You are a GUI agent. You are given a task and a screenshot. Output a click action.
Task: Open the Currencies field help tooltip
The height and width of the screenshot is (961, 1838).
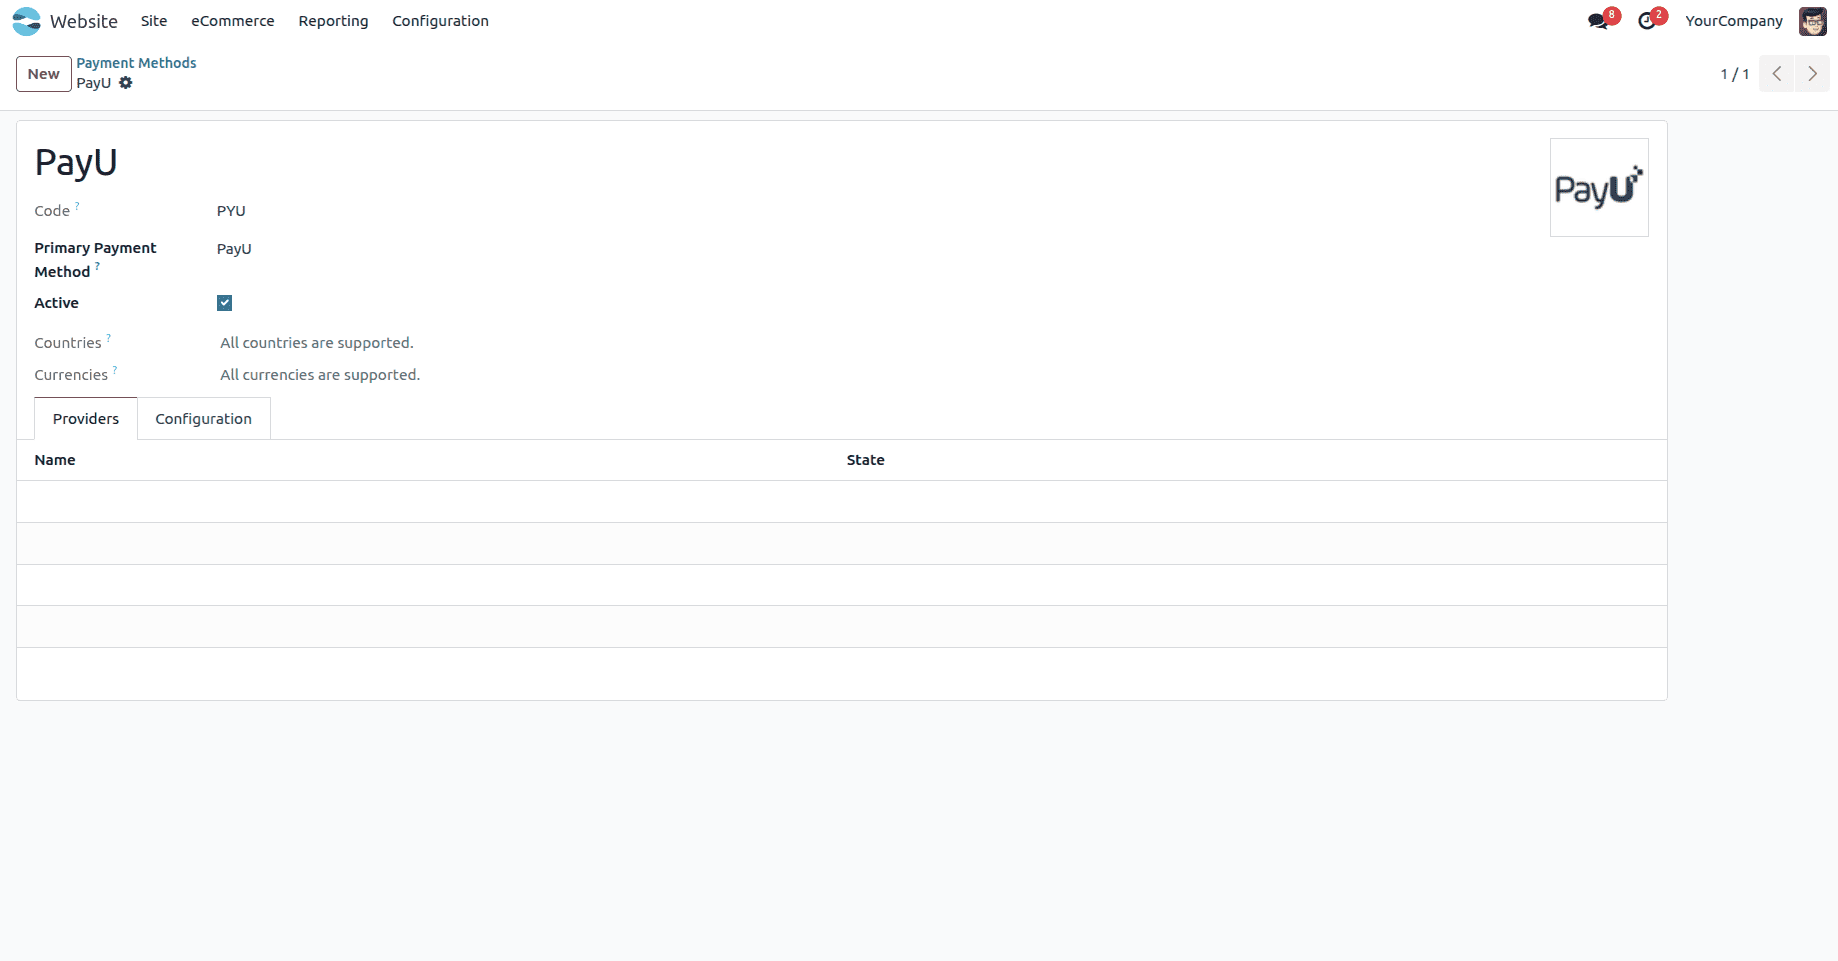pos(115,368)
